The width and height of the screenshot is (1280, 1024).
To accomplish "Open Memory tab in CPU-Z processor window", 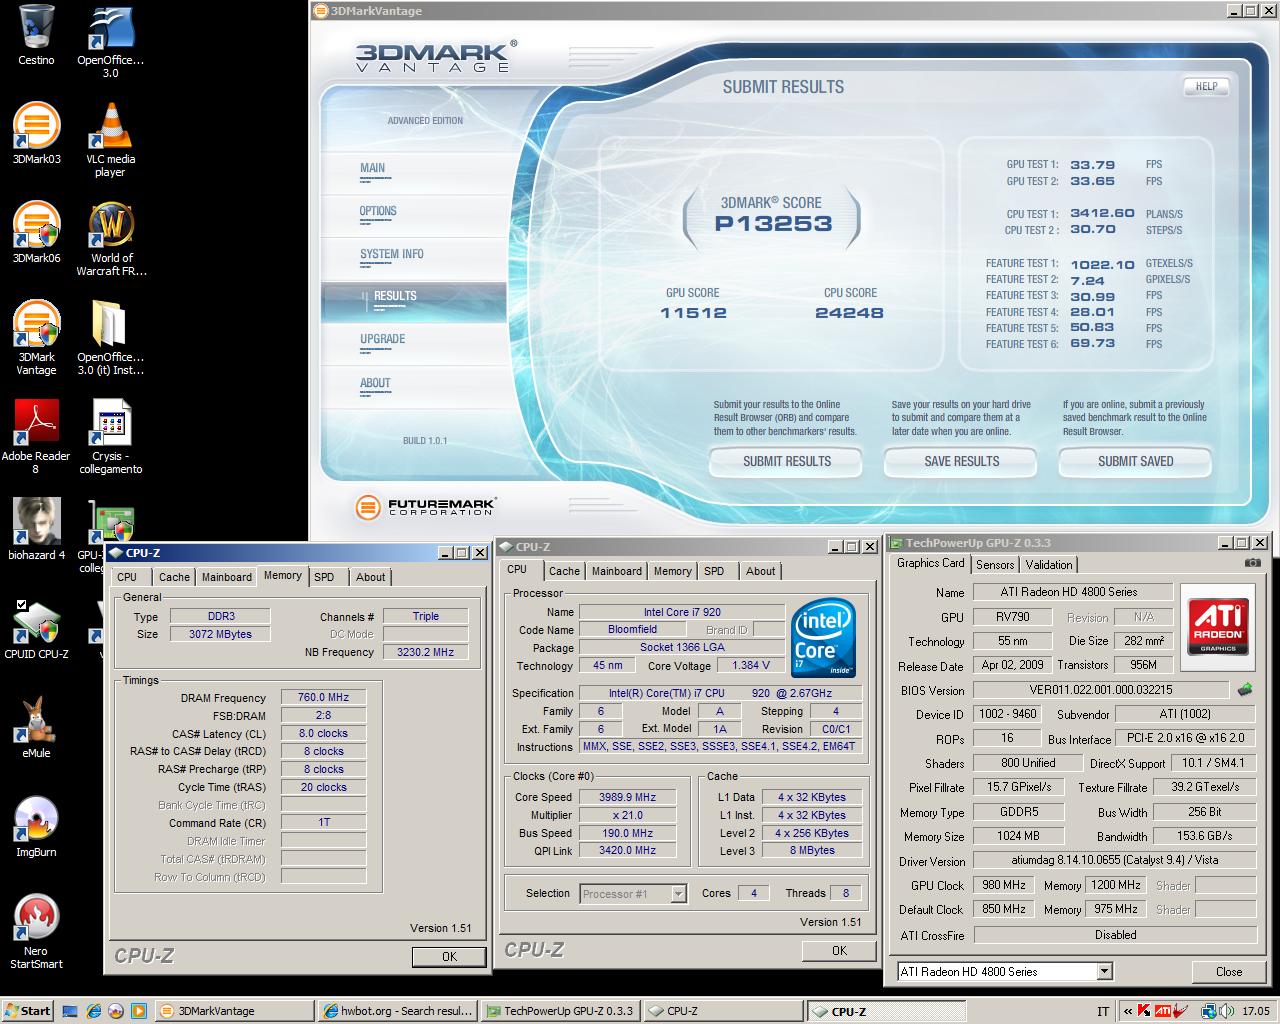I will point(672,571).
